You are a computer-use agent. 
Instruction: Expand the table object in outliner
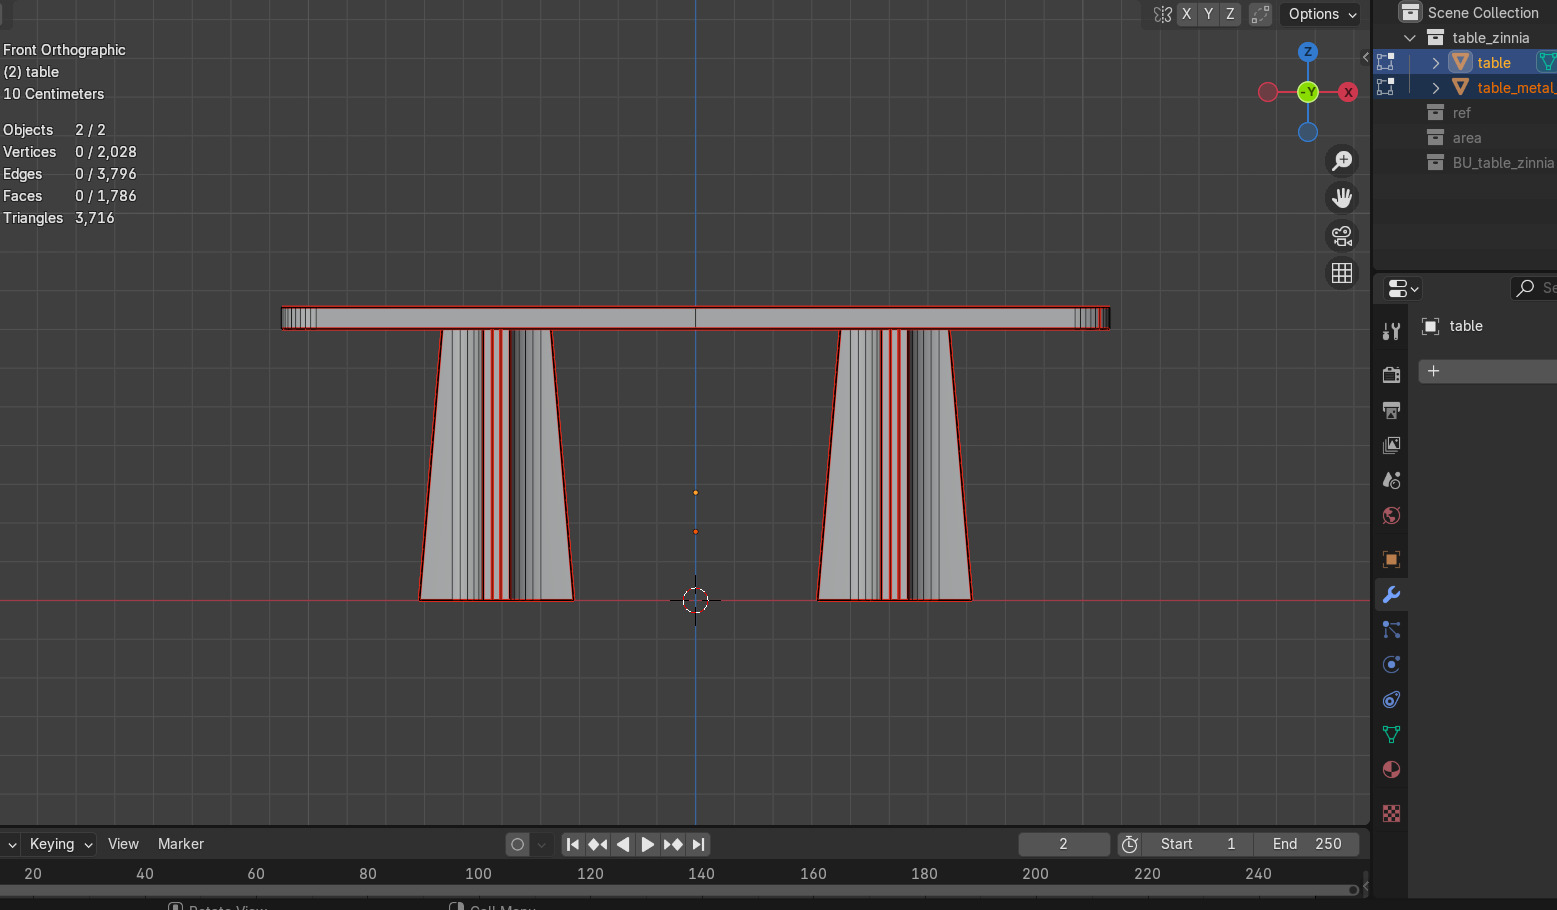(x=1436, y=63)
